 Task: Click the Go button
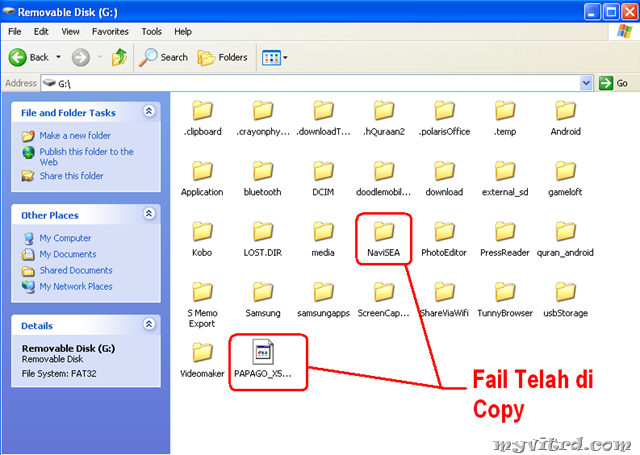(613, 83)
